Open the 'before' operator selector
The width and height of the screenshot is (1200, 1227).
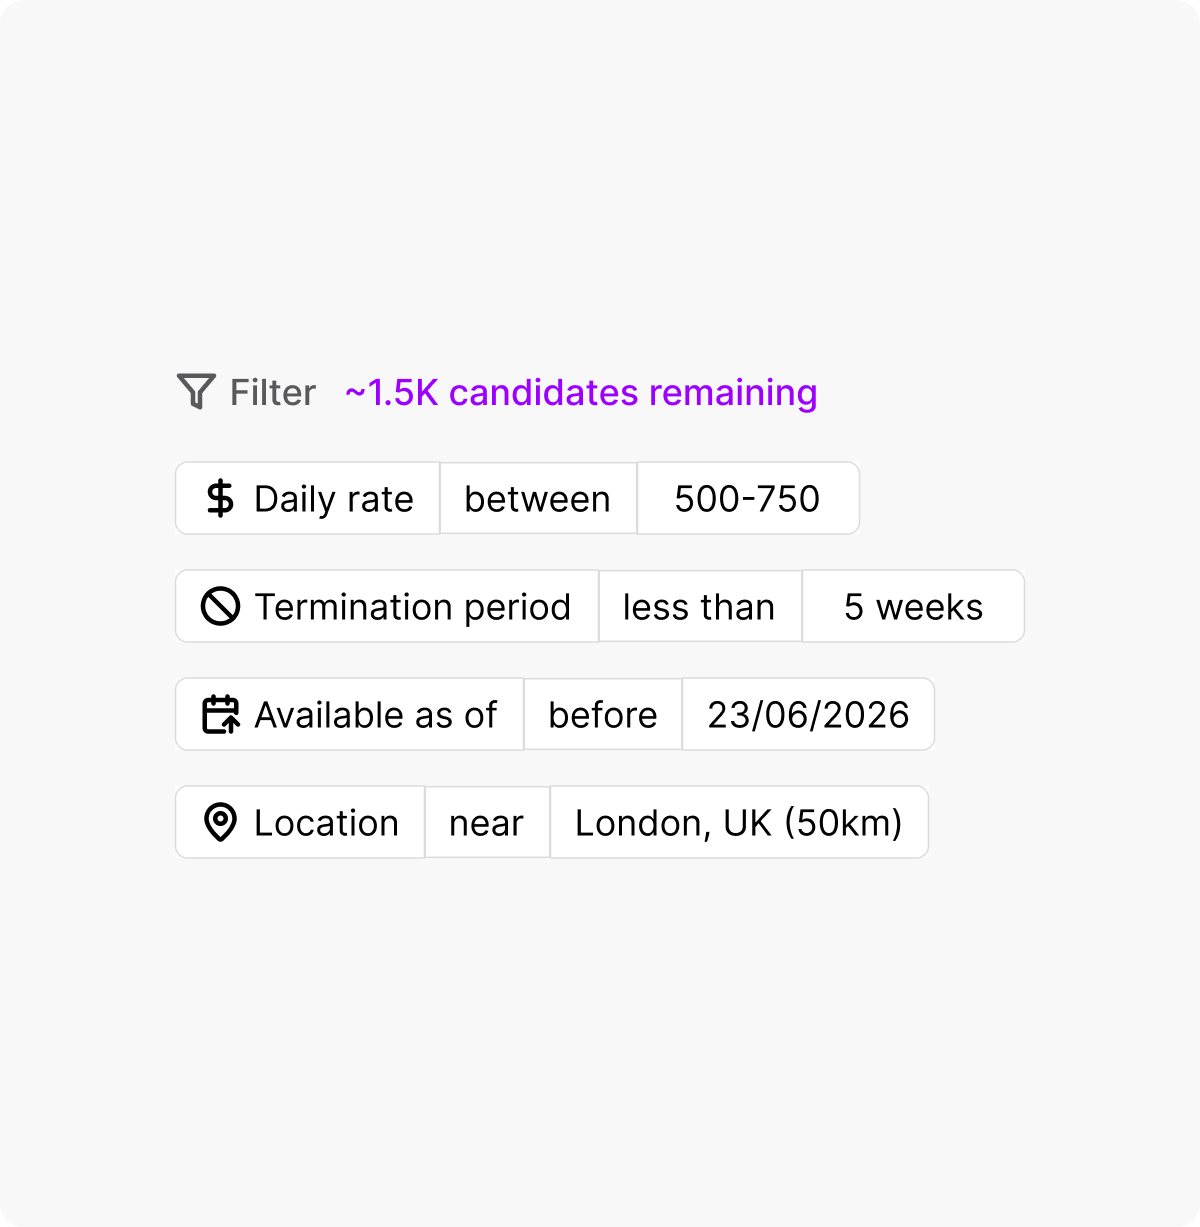602,714
